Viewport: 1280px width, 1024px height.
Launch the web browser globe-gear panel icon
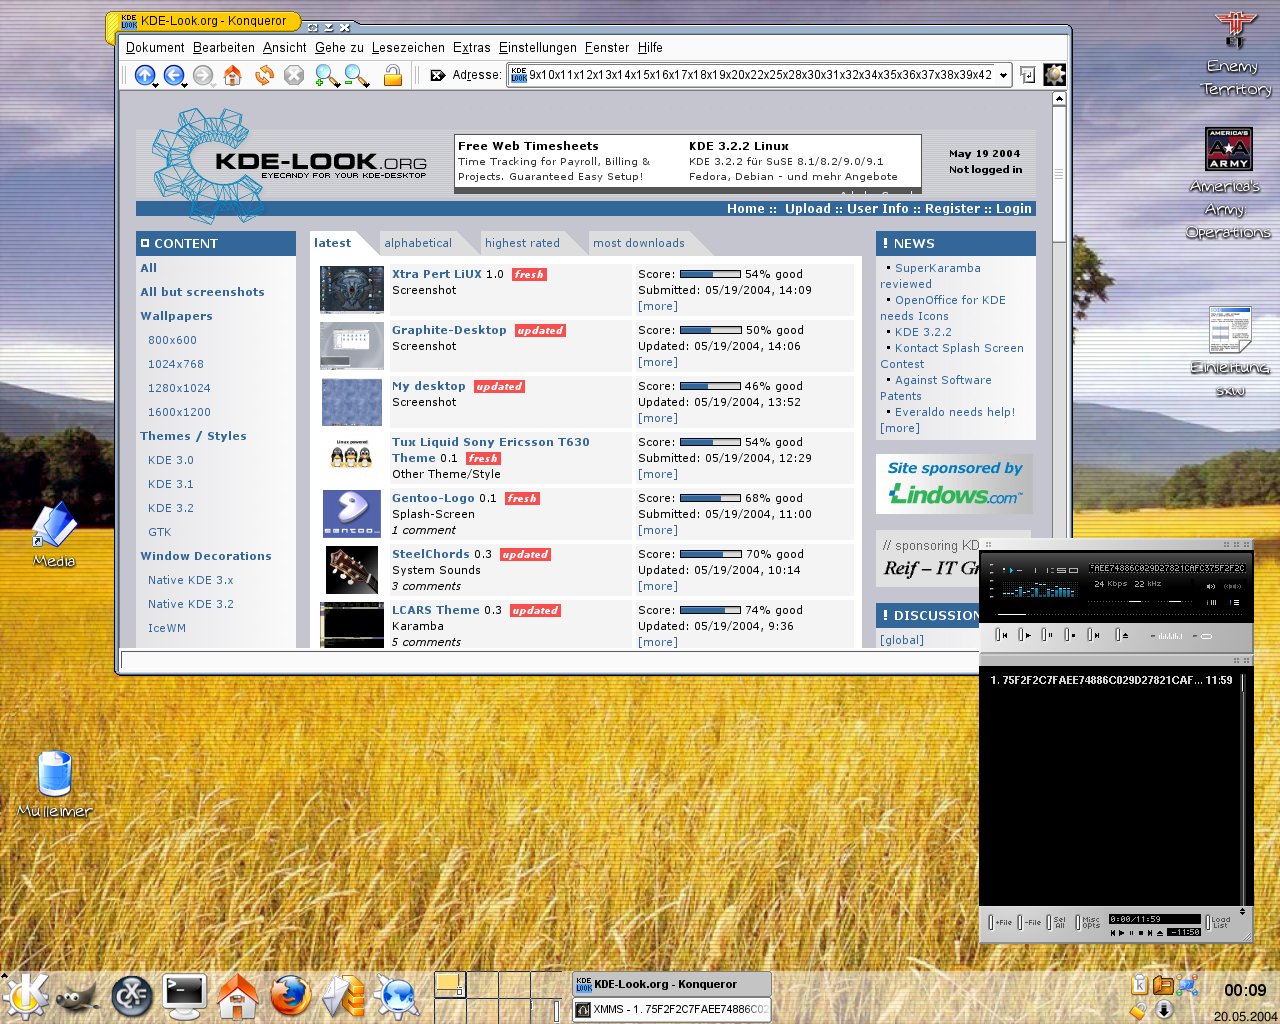(x=396, y=995)
